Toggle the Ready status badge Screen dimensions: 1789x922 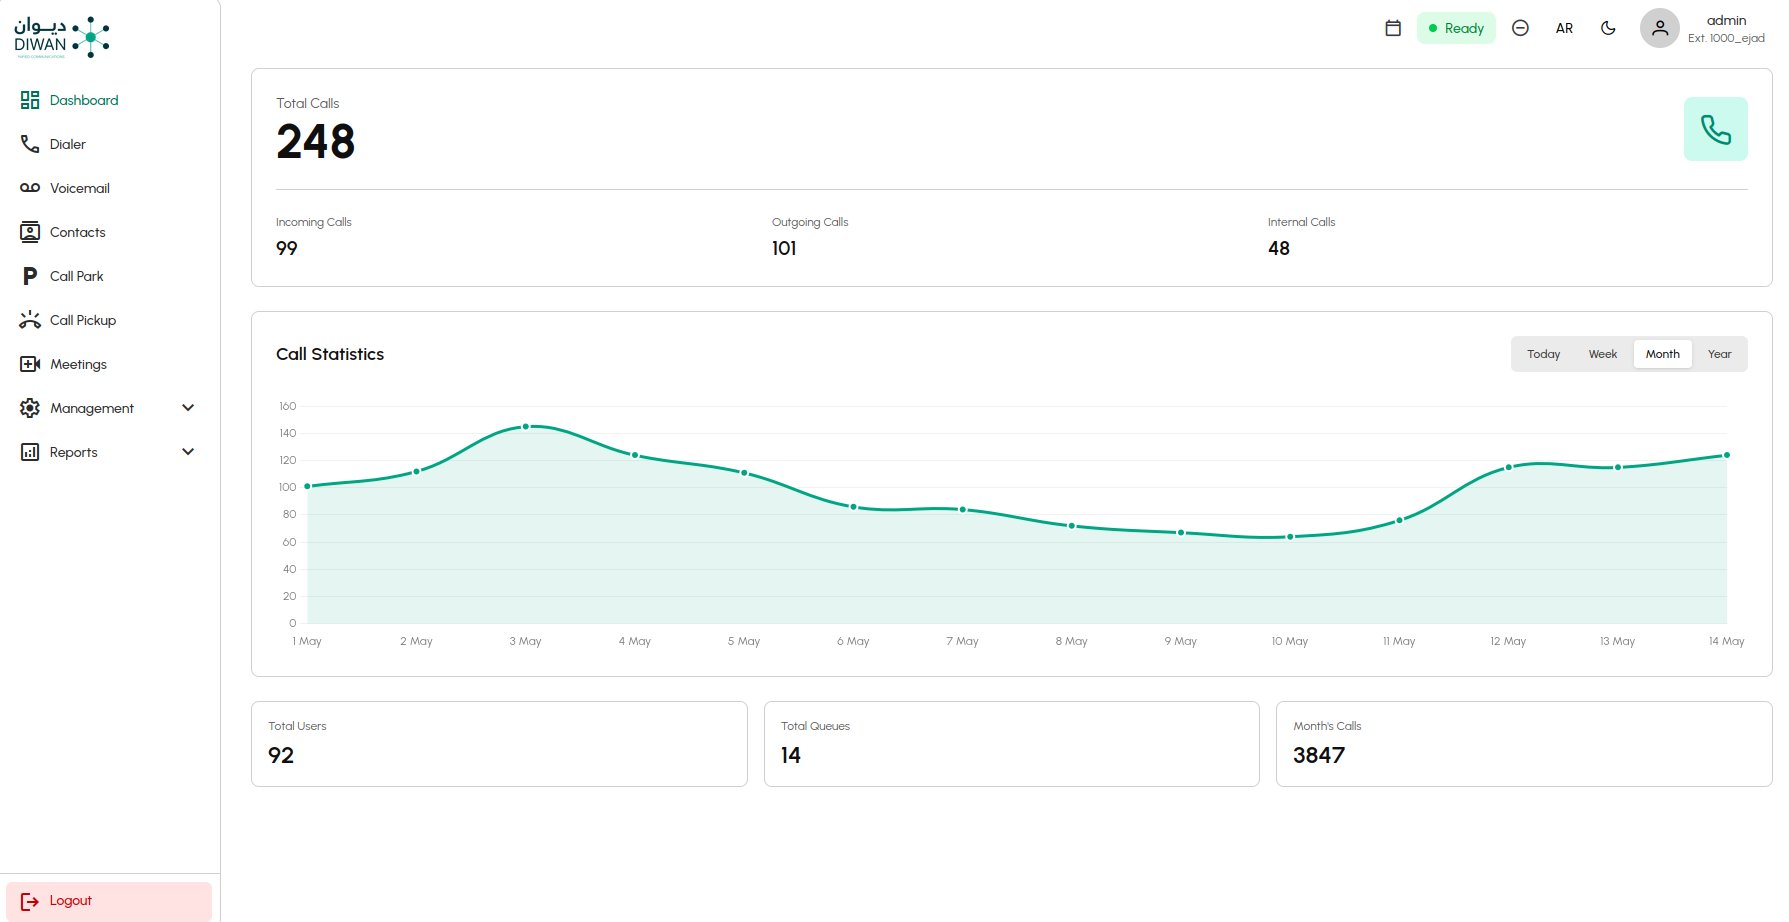pyautogui.click(x=1456, y=28)
